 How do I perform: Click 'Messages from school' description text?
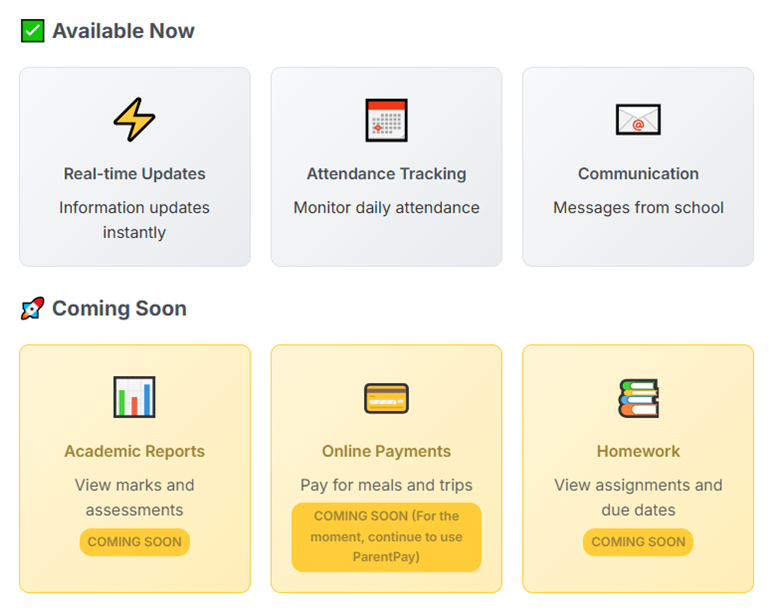(x=638, y=208)
